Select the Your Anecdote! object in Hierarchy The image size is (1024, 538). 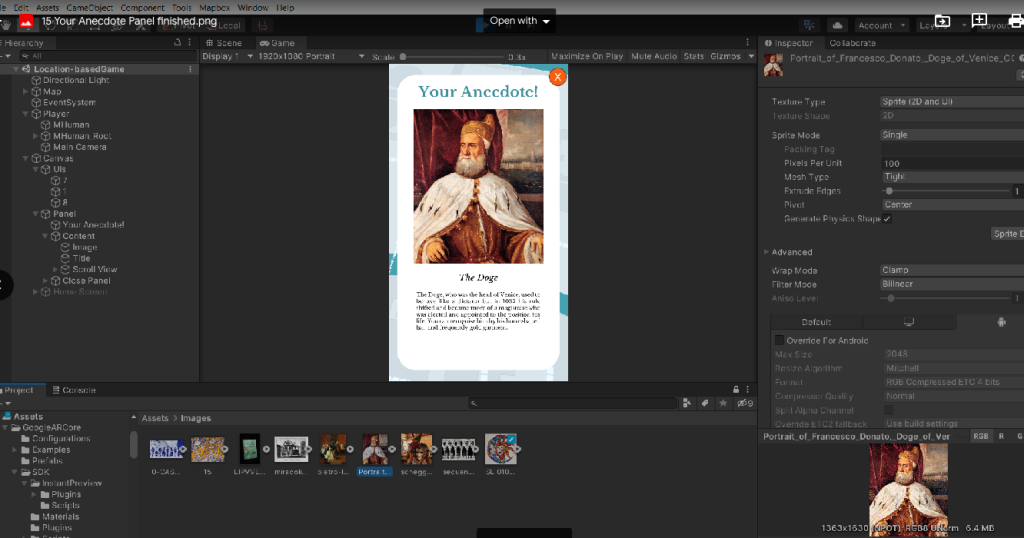coord(93,225)
